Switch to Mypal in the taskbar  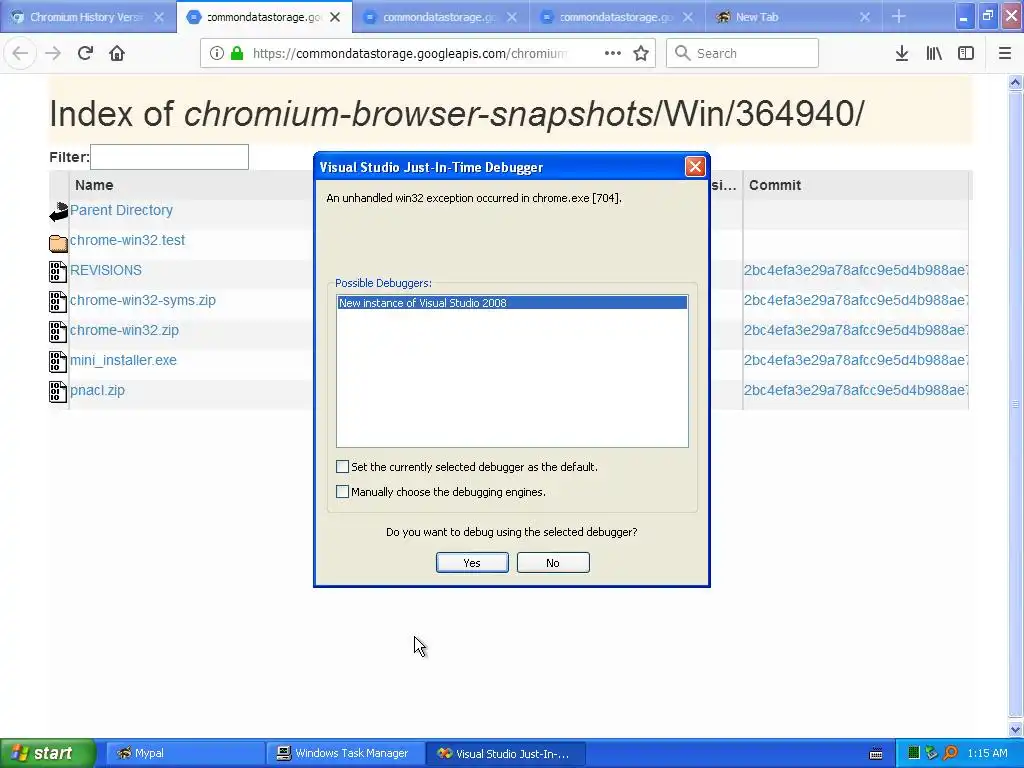click(185, 753)
